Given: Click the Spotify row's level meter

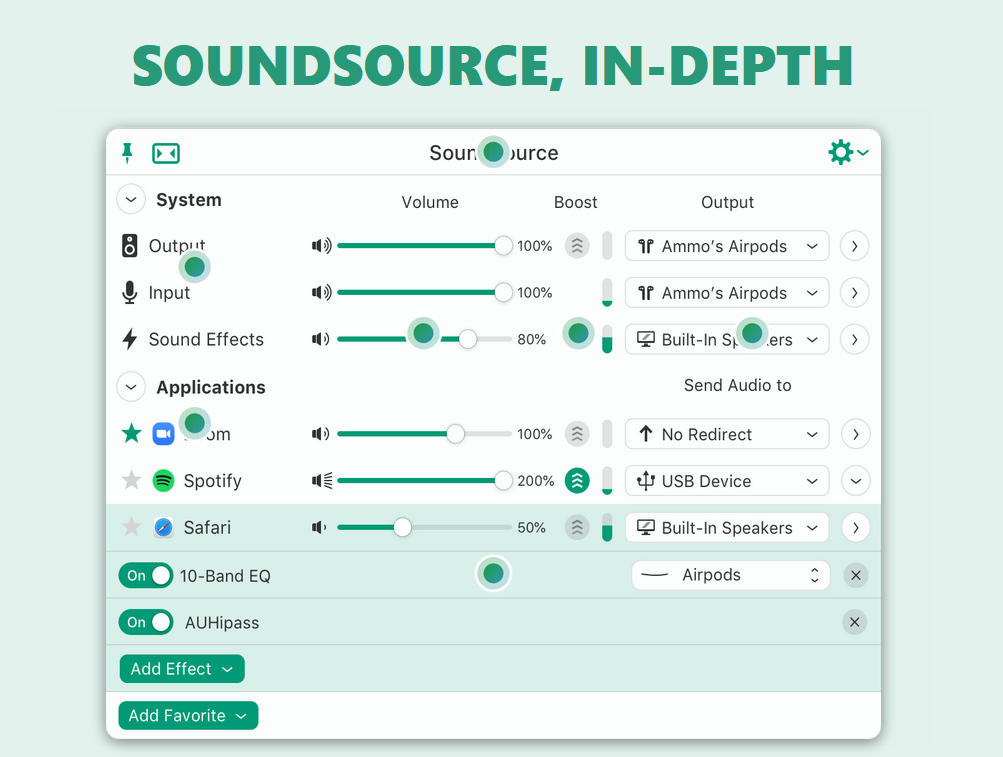Looking at the screenshot, I should [x=607, y=481].
